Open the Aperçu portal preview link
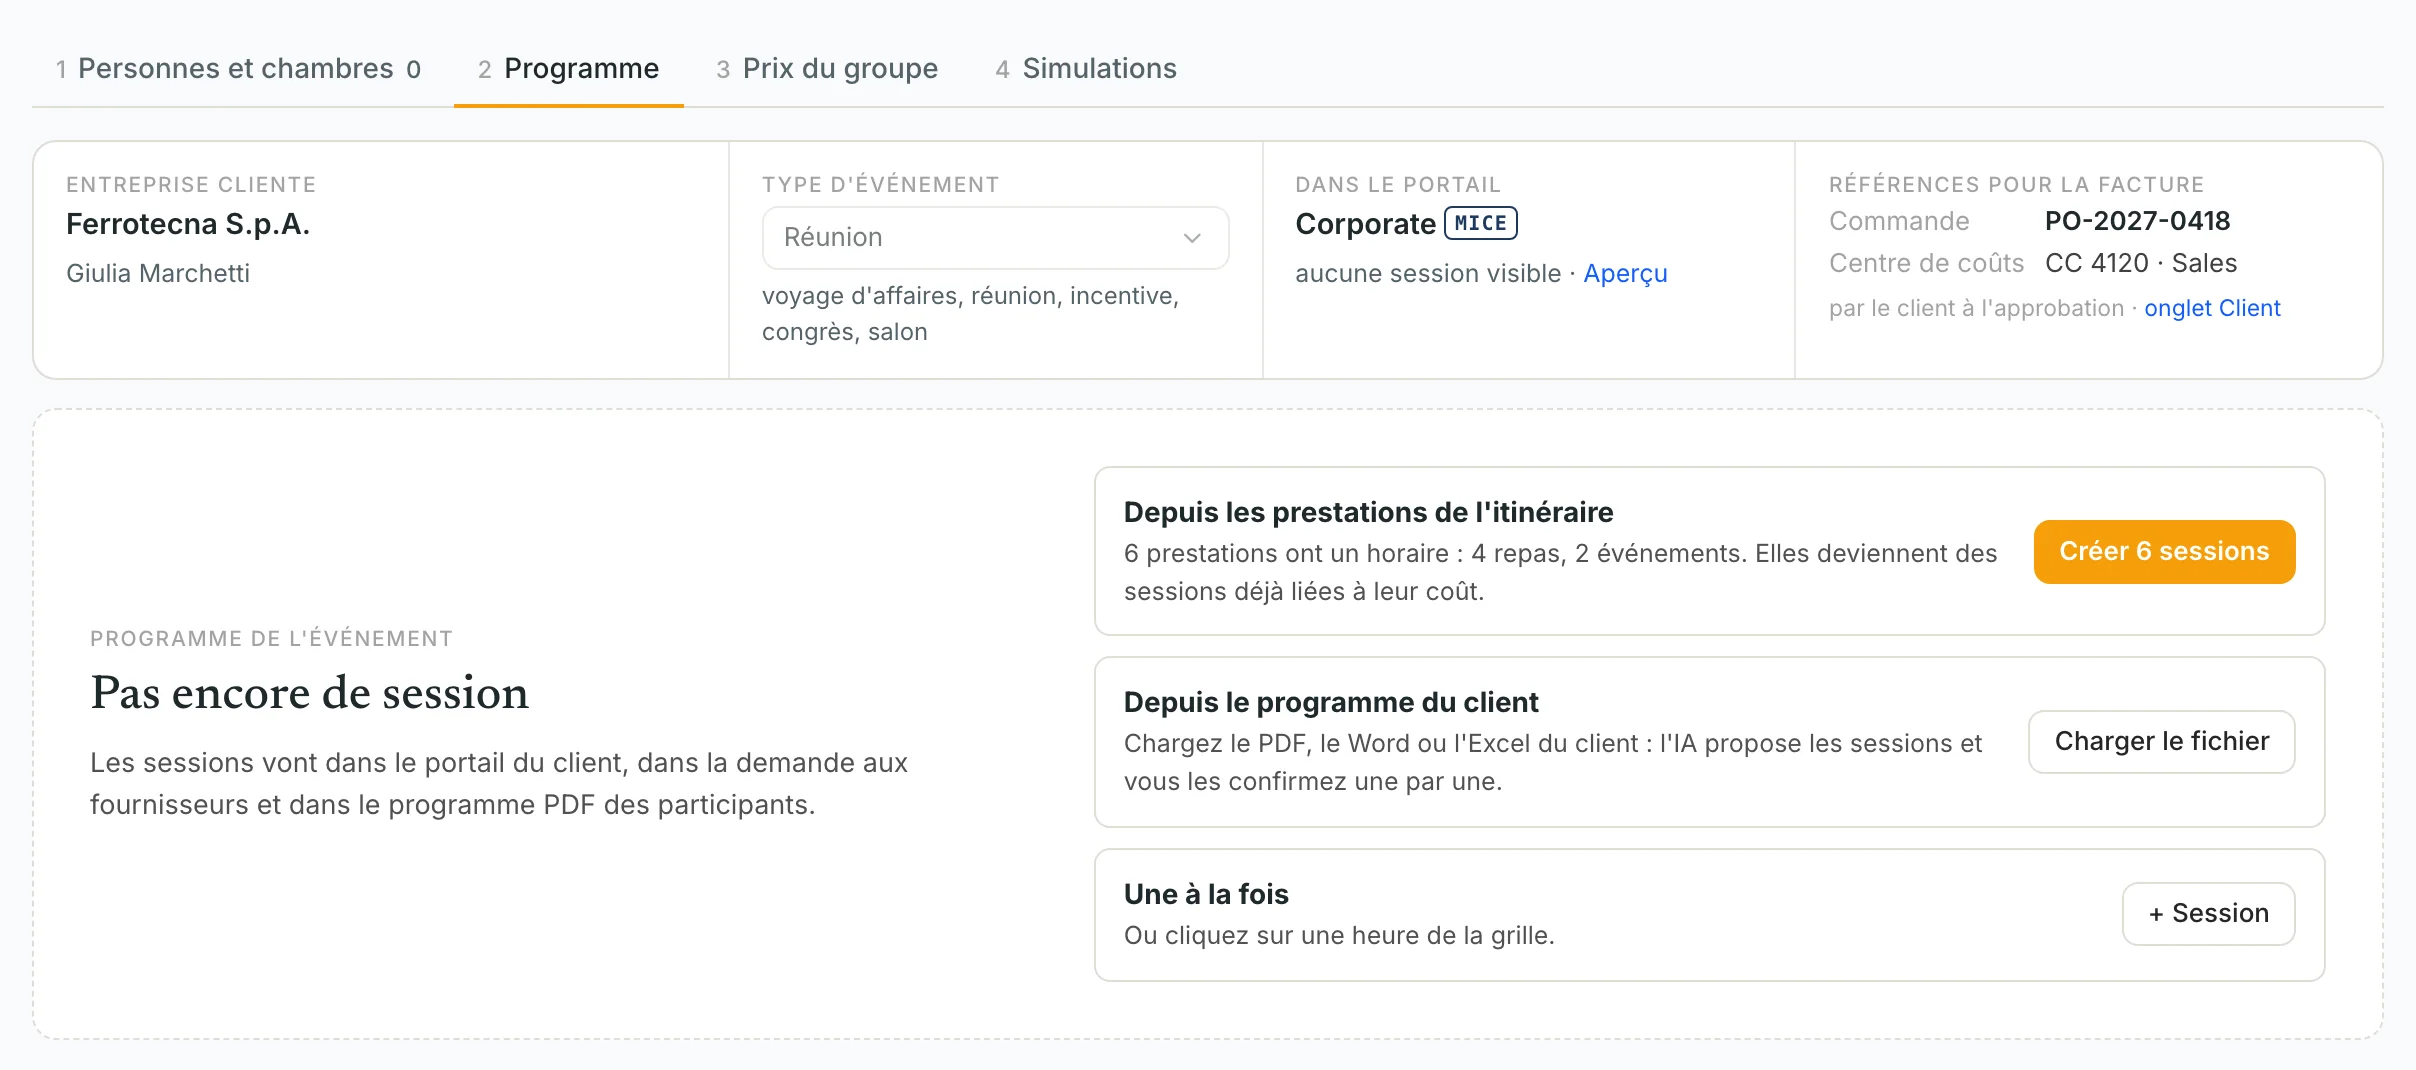This screenshot has width=2416, height=1070. 1625,273
